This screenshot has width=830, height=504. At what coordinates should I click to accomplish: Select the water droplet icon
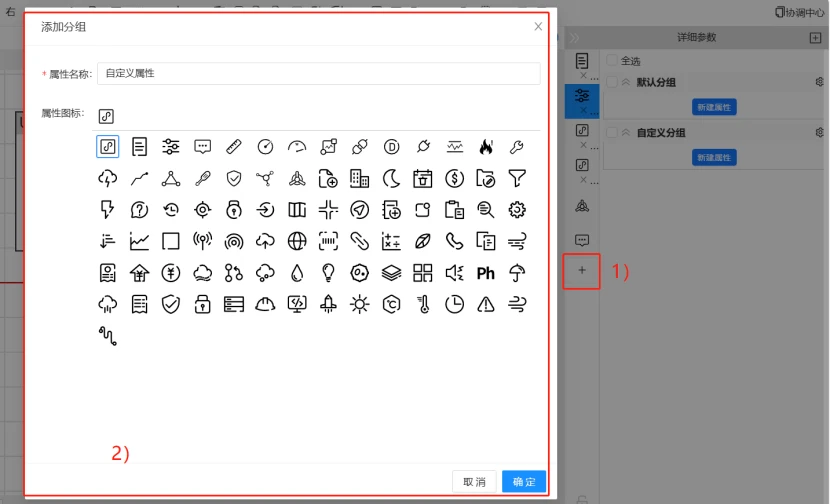click(297, 273)
